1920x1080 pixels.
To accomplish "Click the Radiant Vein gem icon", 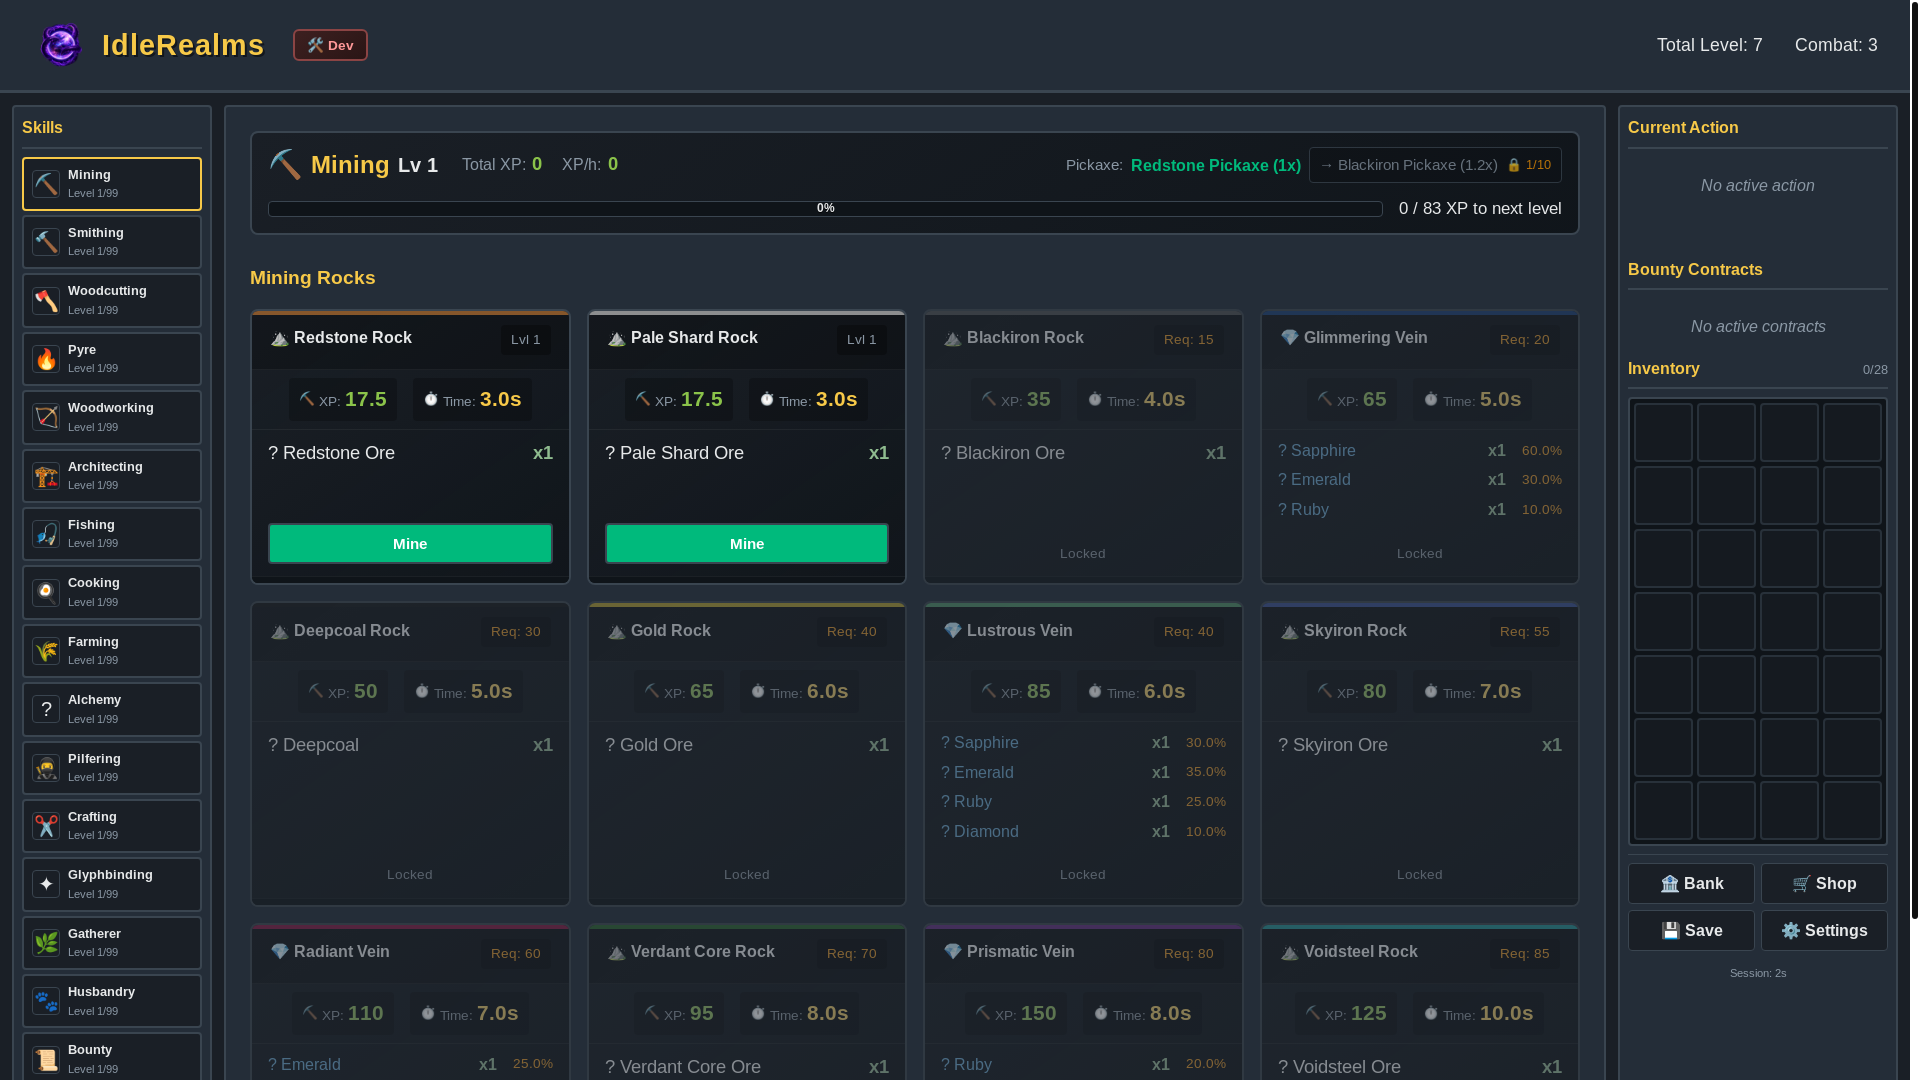I will click(280, 952).
